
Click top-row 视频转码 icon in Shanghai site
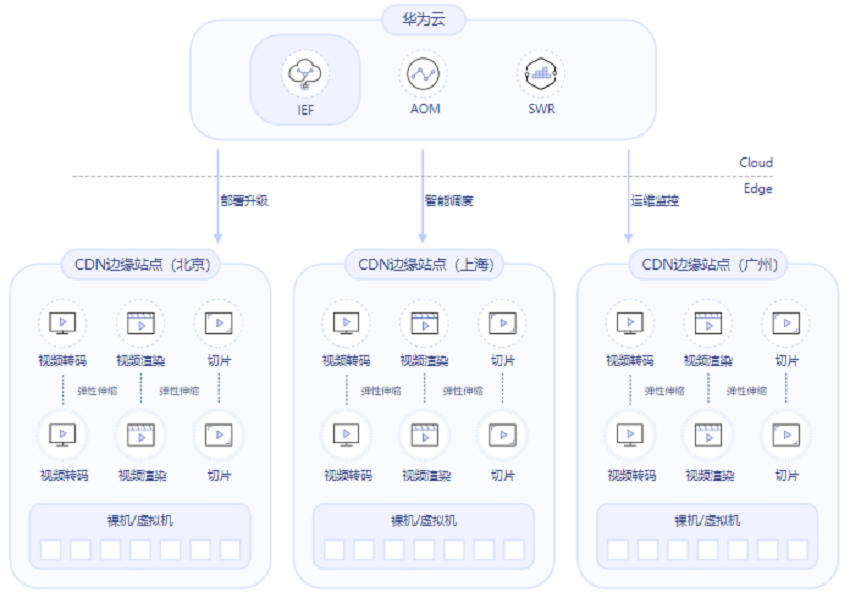(346, 323)
